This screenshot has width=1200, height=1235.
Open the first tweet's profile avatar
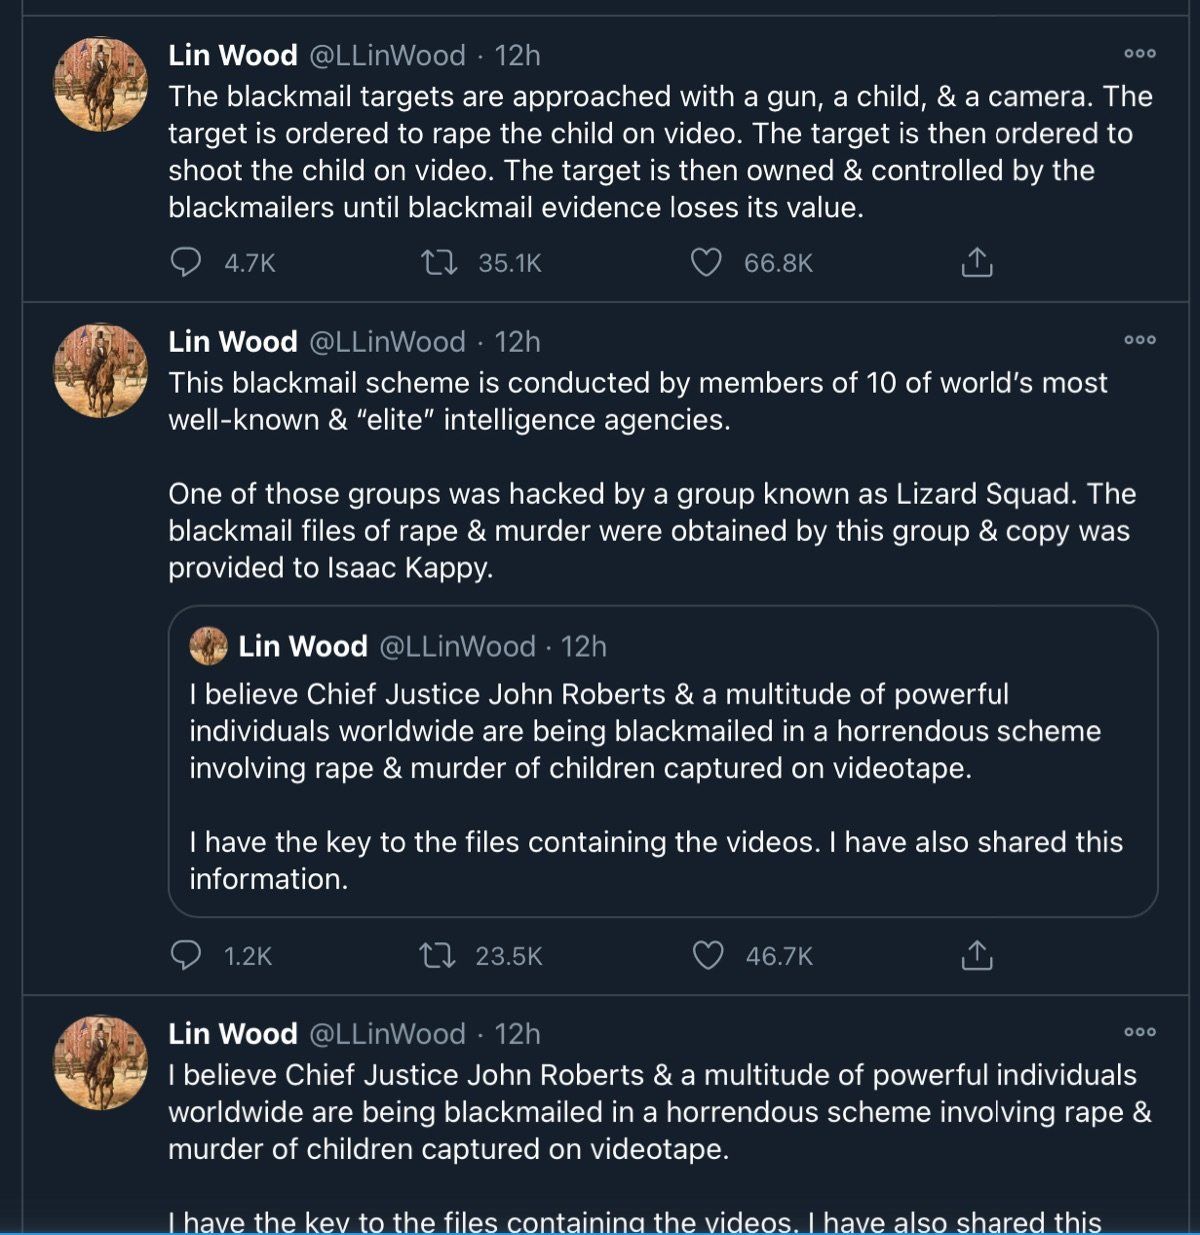click(100, 84)
